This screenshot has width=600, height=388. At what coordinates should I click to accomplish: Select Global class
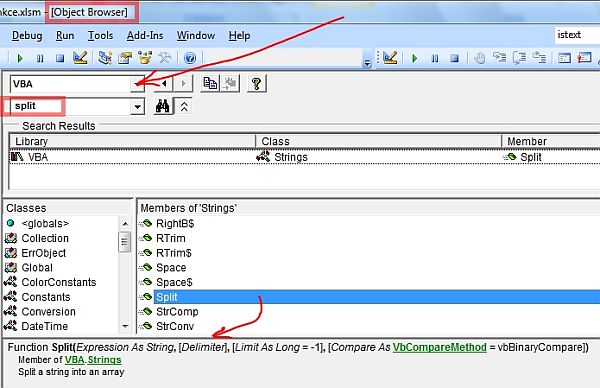click(x=37, y=267)
